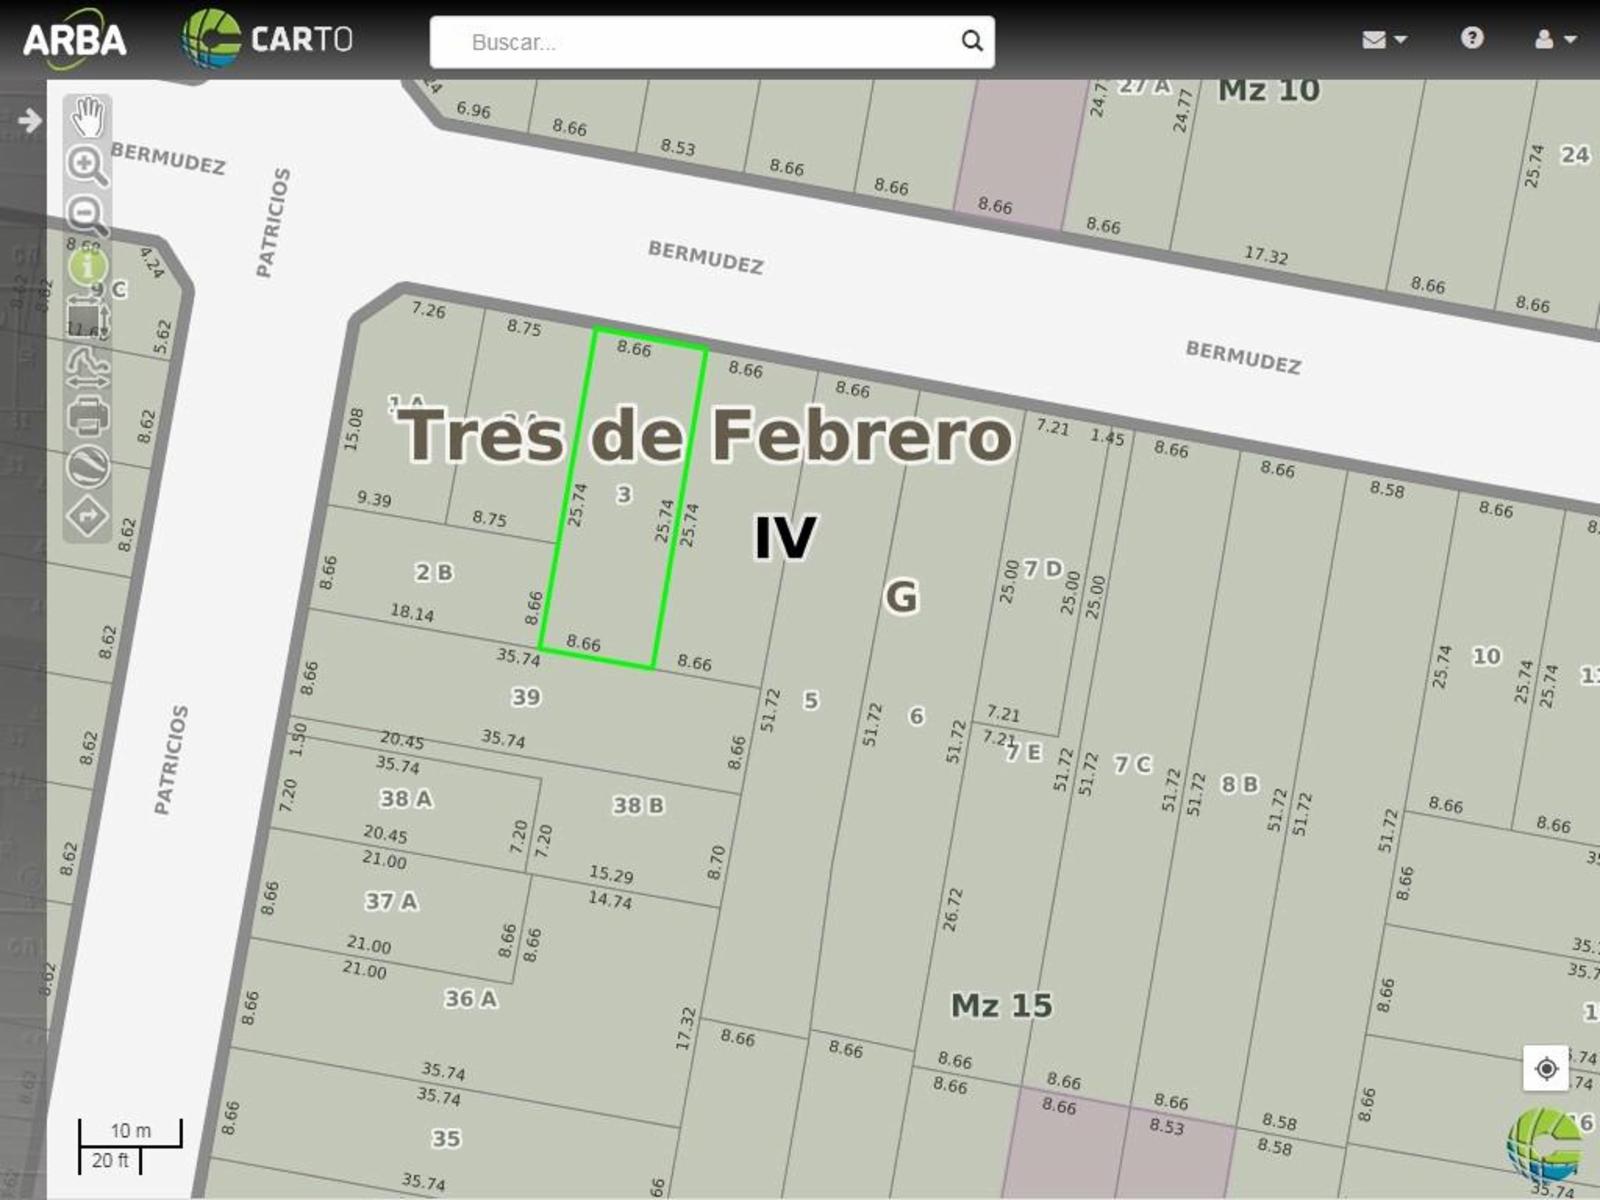
Task: Click the round road layer icon
Action: (x=88, y=466)
